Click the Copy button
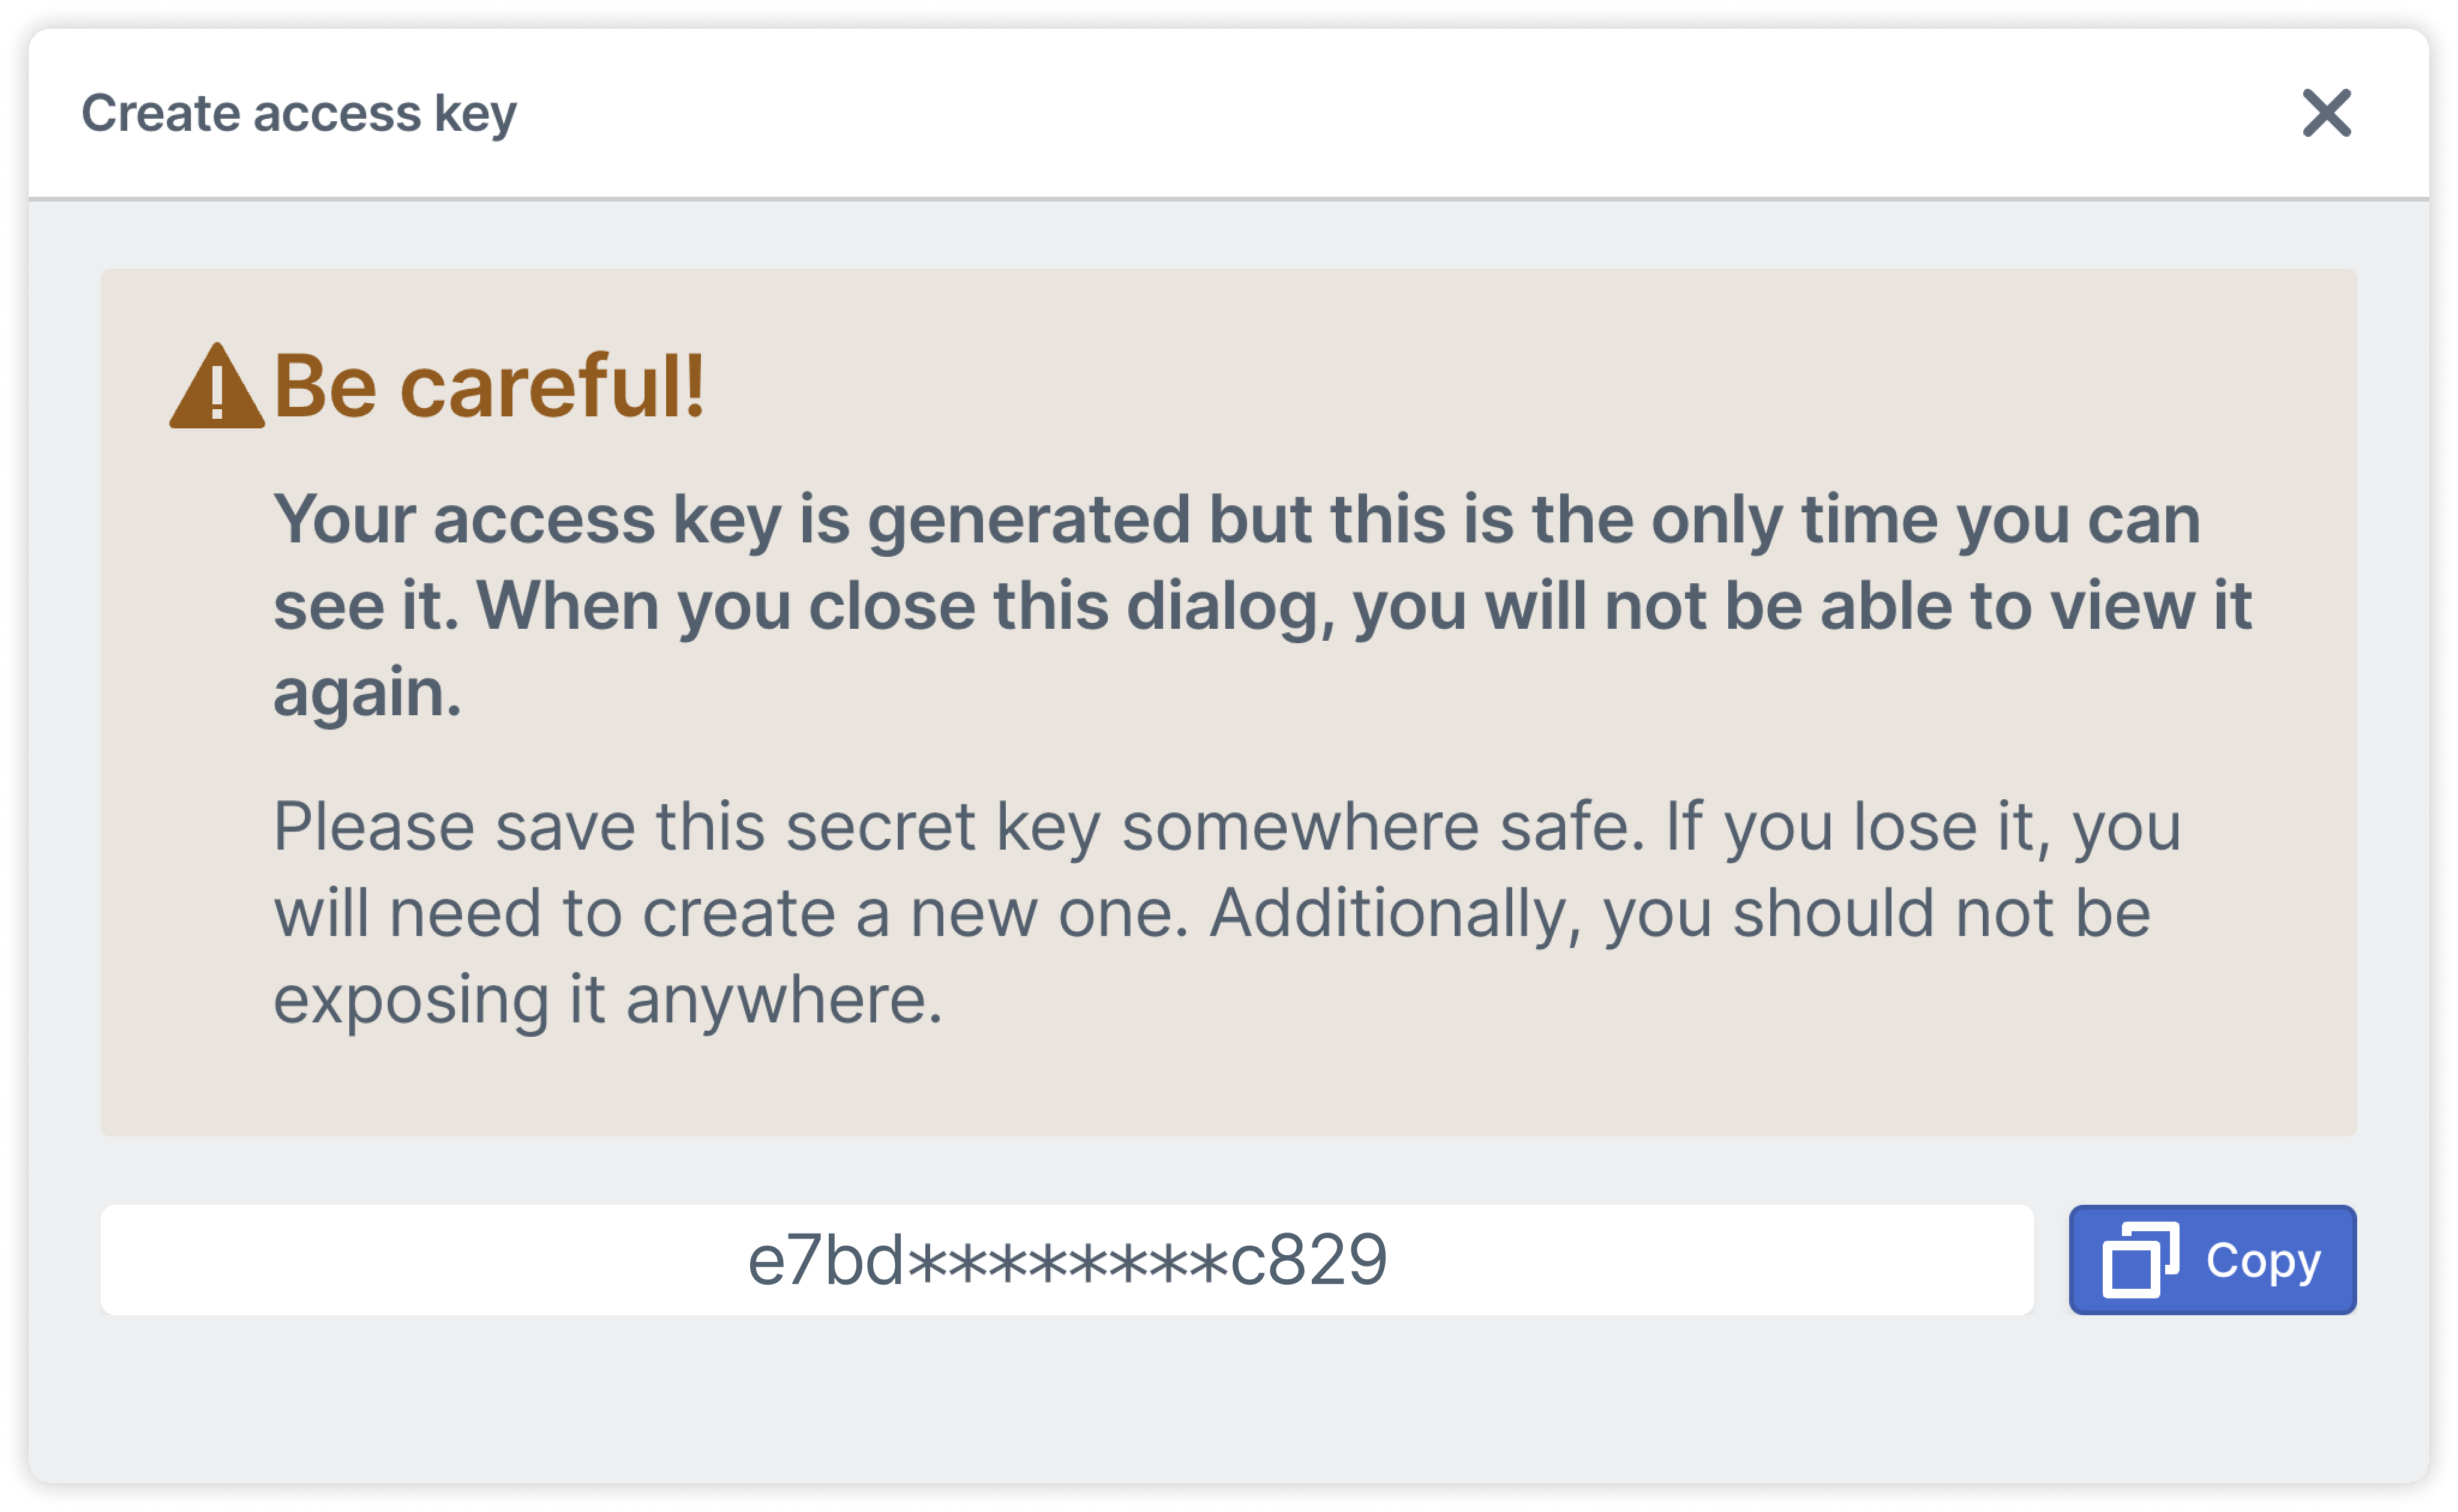The height and width of the screenshot is (1512, 2458). (2212, 1260)
